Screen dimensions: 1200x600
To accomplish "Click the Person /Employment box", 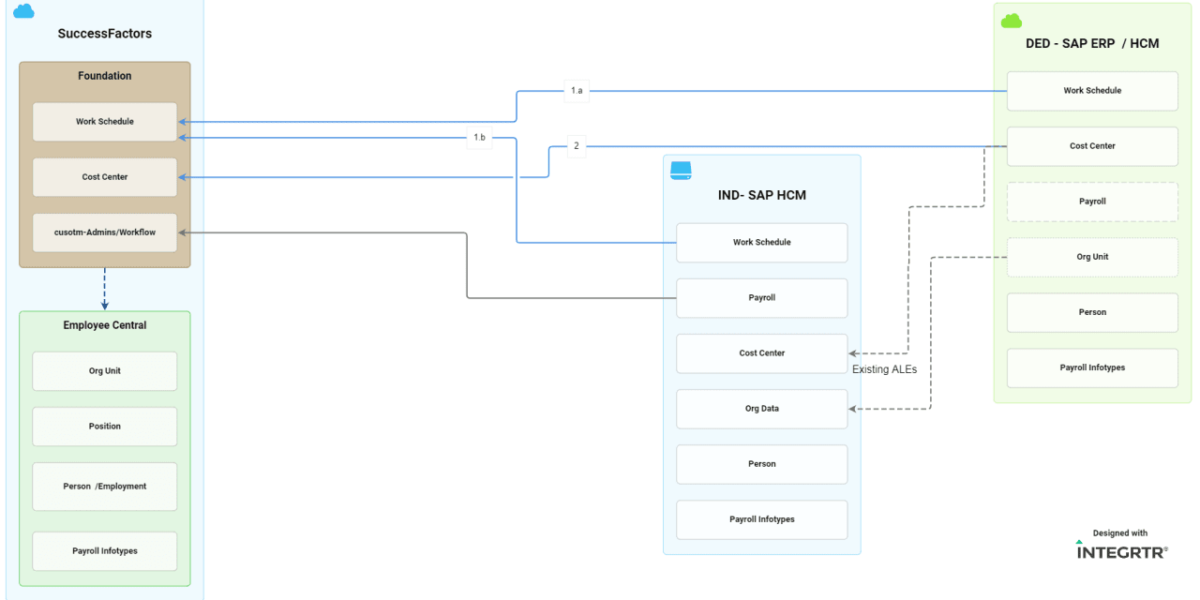I will pos(105,486).
